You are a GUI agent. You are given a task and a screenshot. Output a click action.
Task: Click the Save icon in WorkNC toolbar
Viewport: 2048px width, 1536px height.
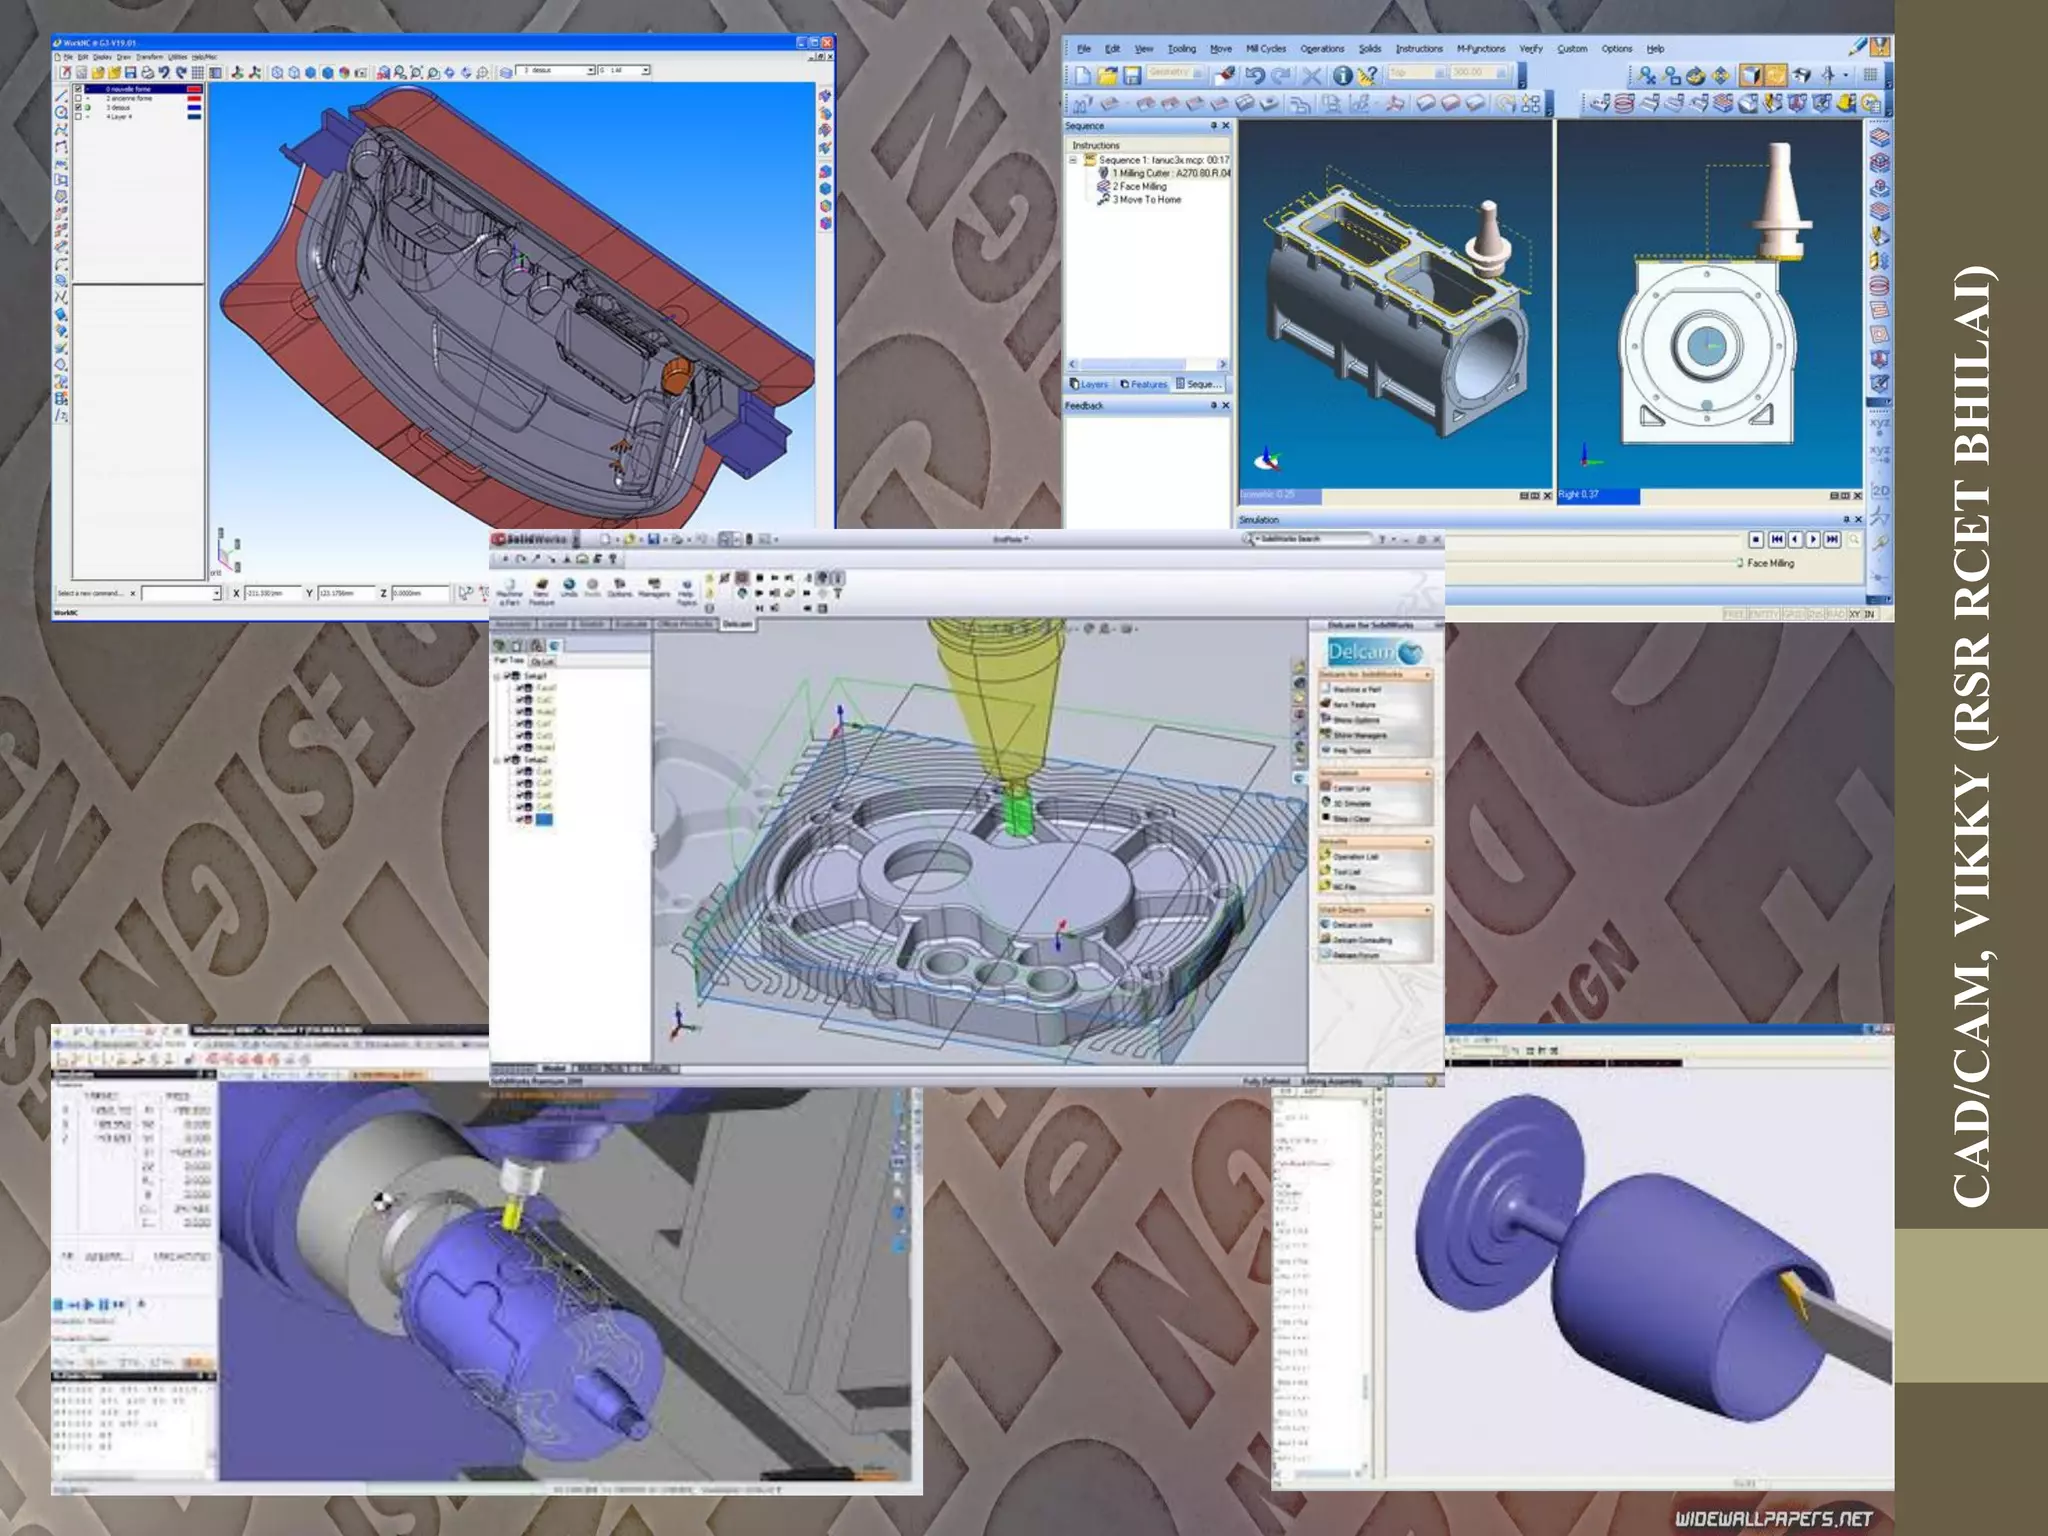tap(130, 72)
